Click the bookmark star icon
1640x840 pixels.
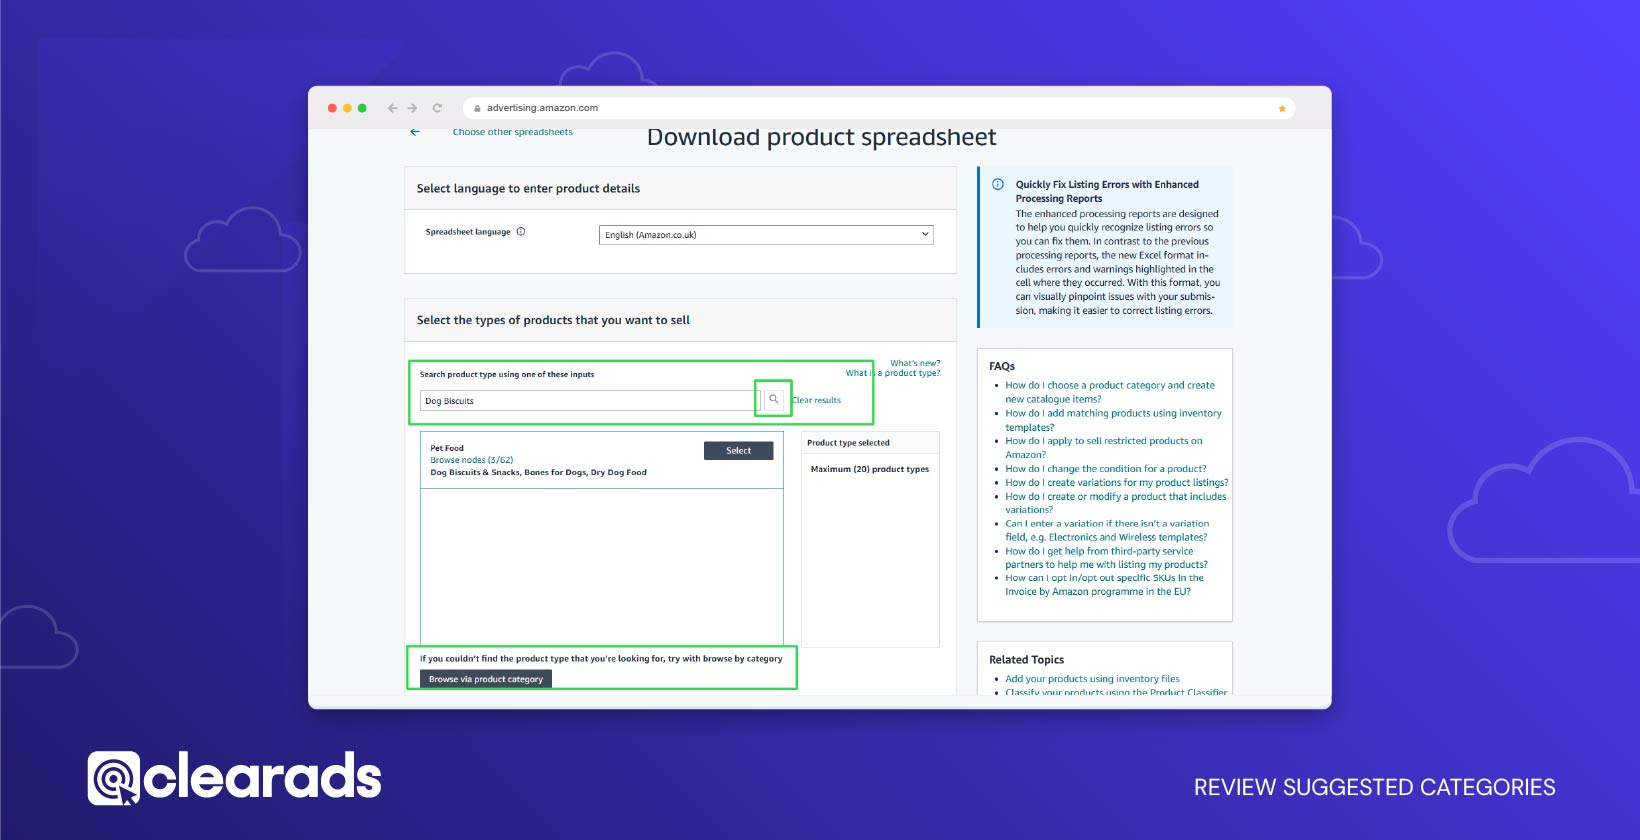coord(1282,108)
